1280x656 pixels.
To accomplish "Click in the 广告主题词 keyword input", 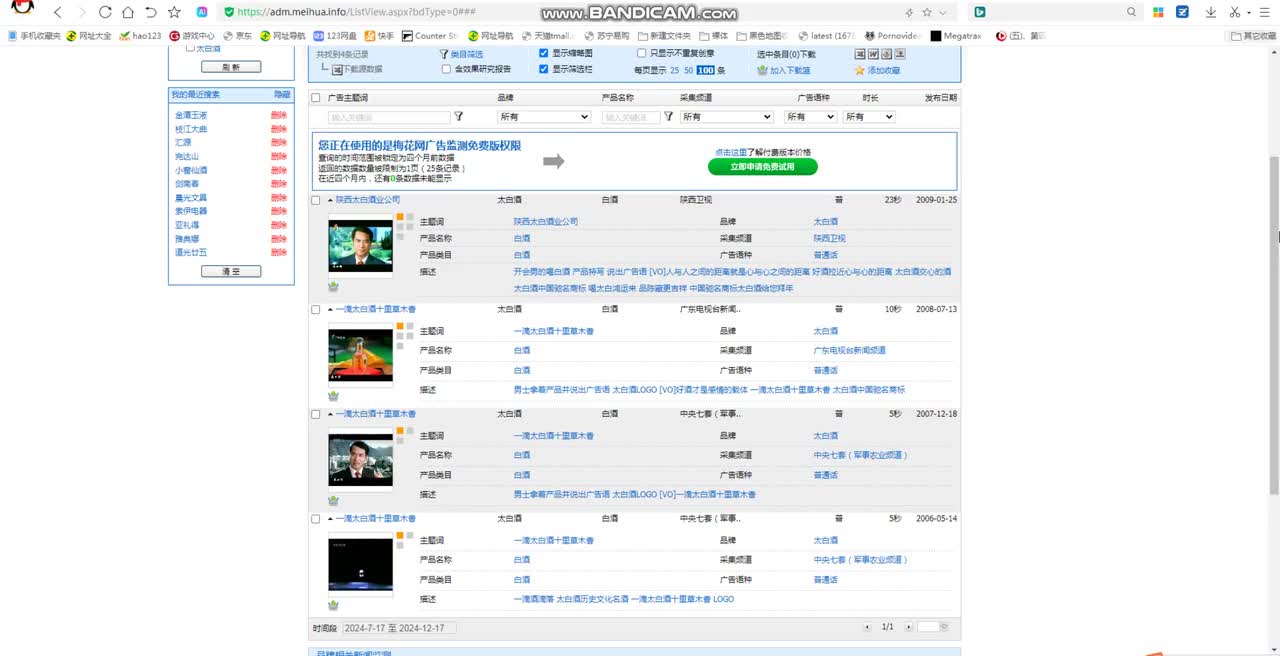I will pos(389,117).
